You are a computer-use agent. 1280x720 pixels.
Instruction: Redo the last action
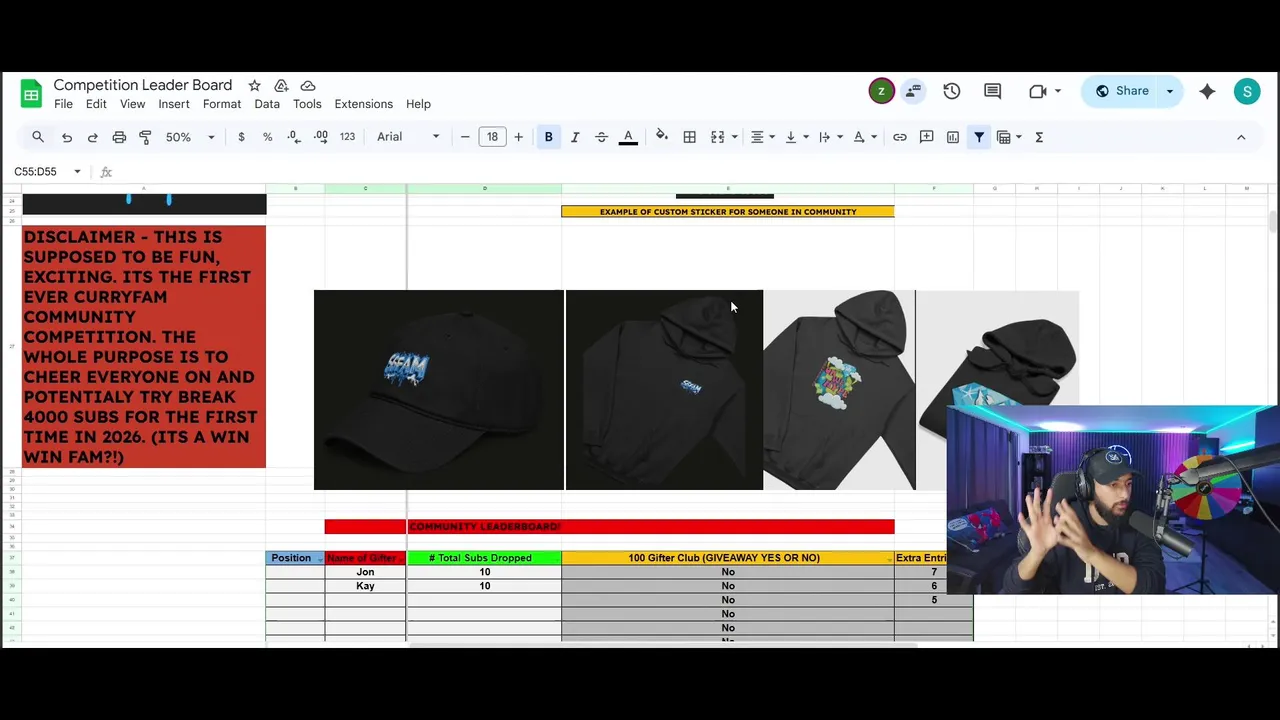(x=92, y=137)
